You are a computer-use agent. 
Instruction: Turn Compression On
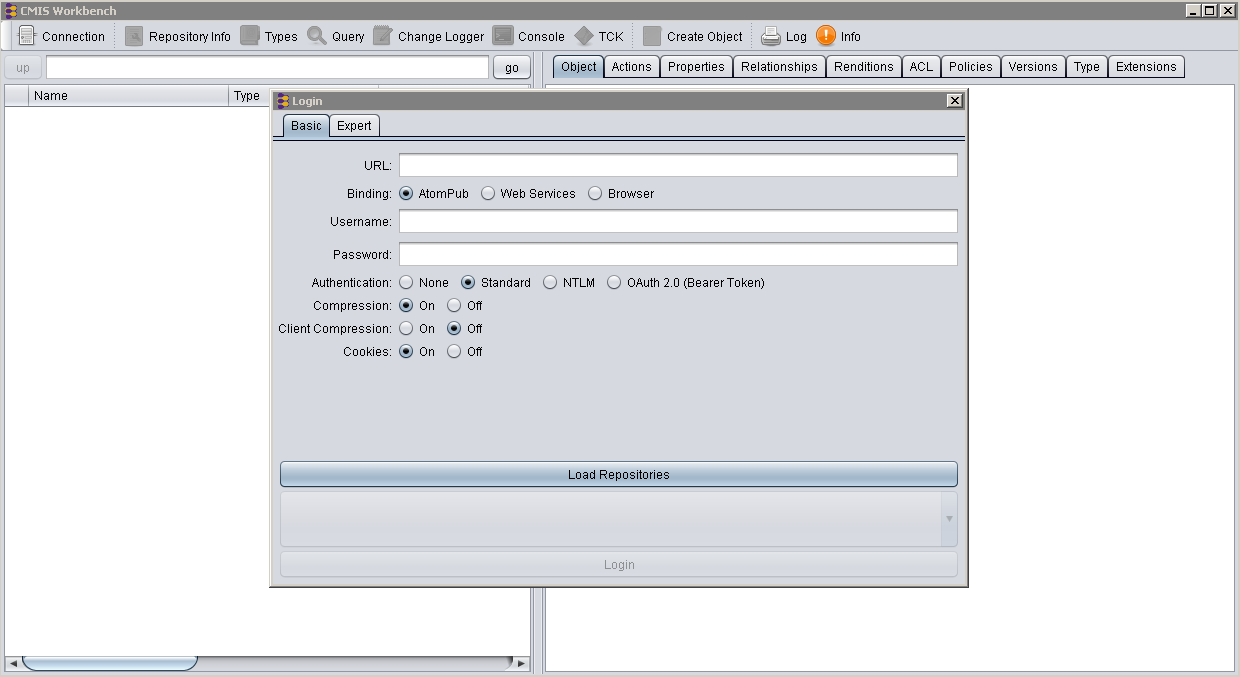pyautogui.click(x=406, y=306)
